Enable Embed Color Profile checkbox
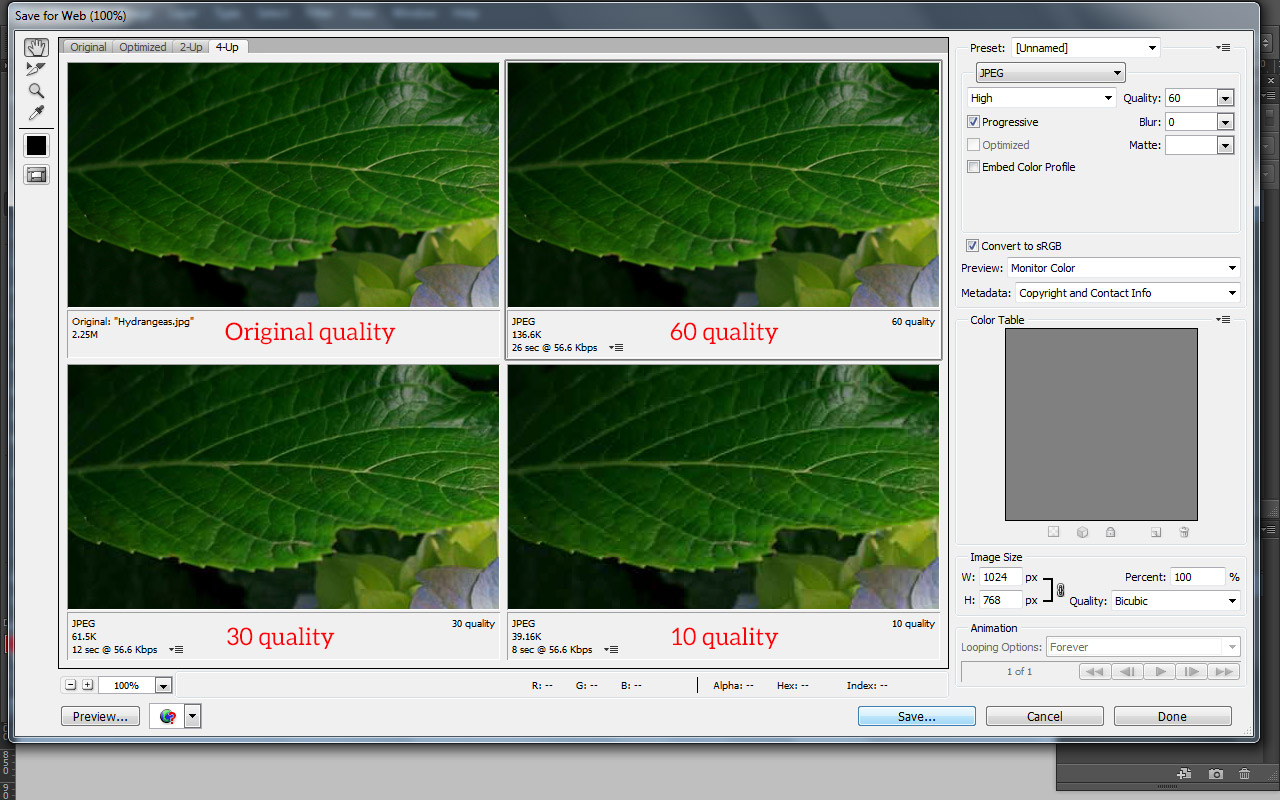 point(974,167)
